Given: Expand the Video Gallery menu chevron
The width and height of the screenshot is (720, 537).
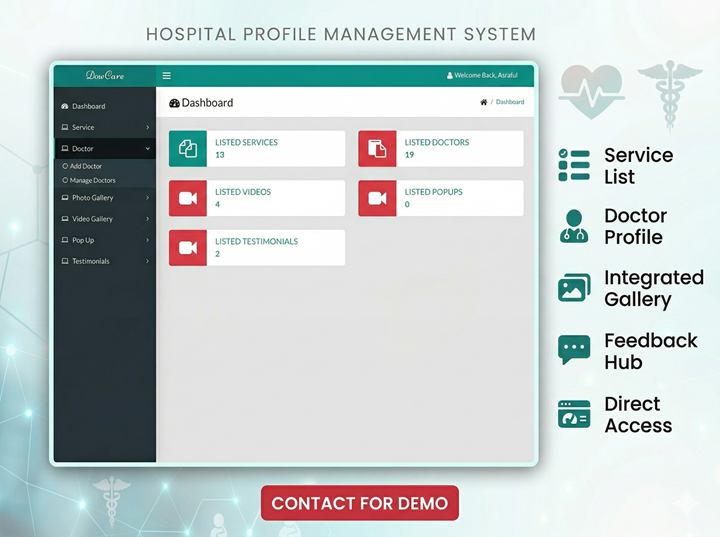Looking at the screenshot, I should click(147, 219).
